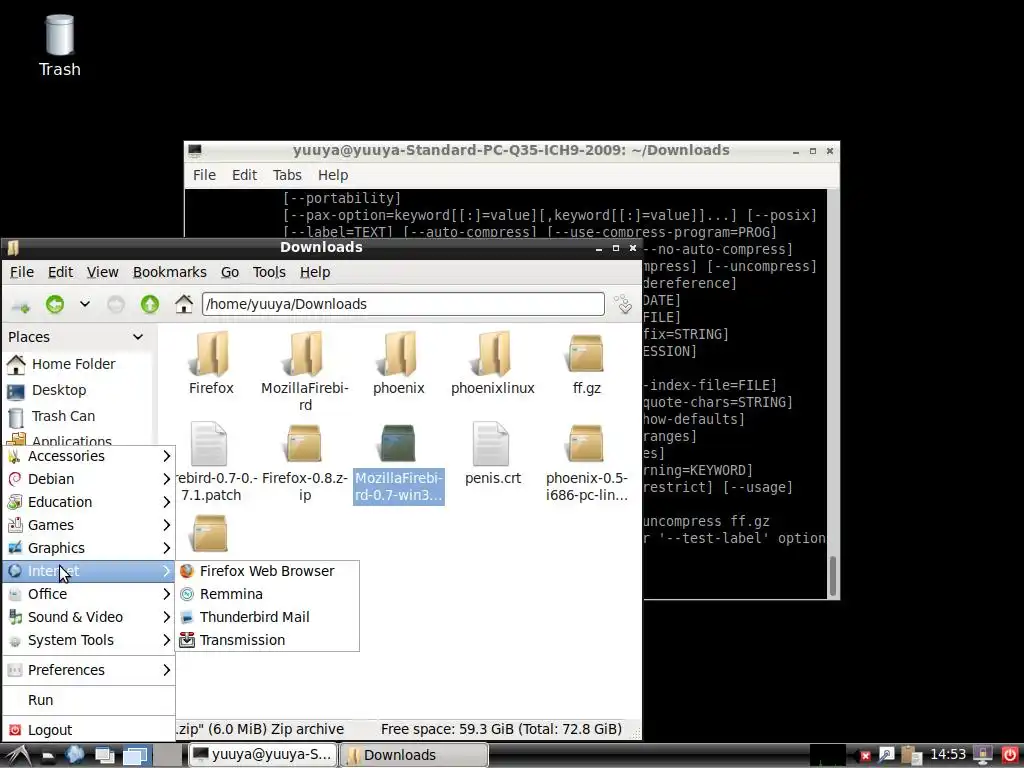Go to home via toolbar house icon

pos(184,304)
